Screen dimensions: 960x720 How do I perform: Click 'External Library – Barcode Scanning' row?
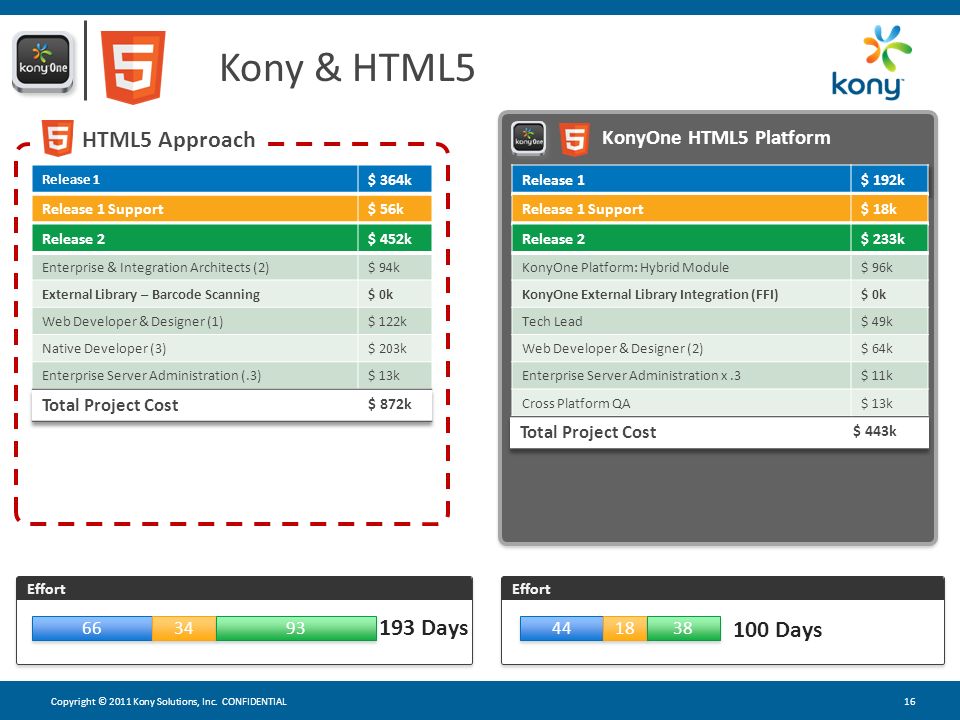[231, 294]
